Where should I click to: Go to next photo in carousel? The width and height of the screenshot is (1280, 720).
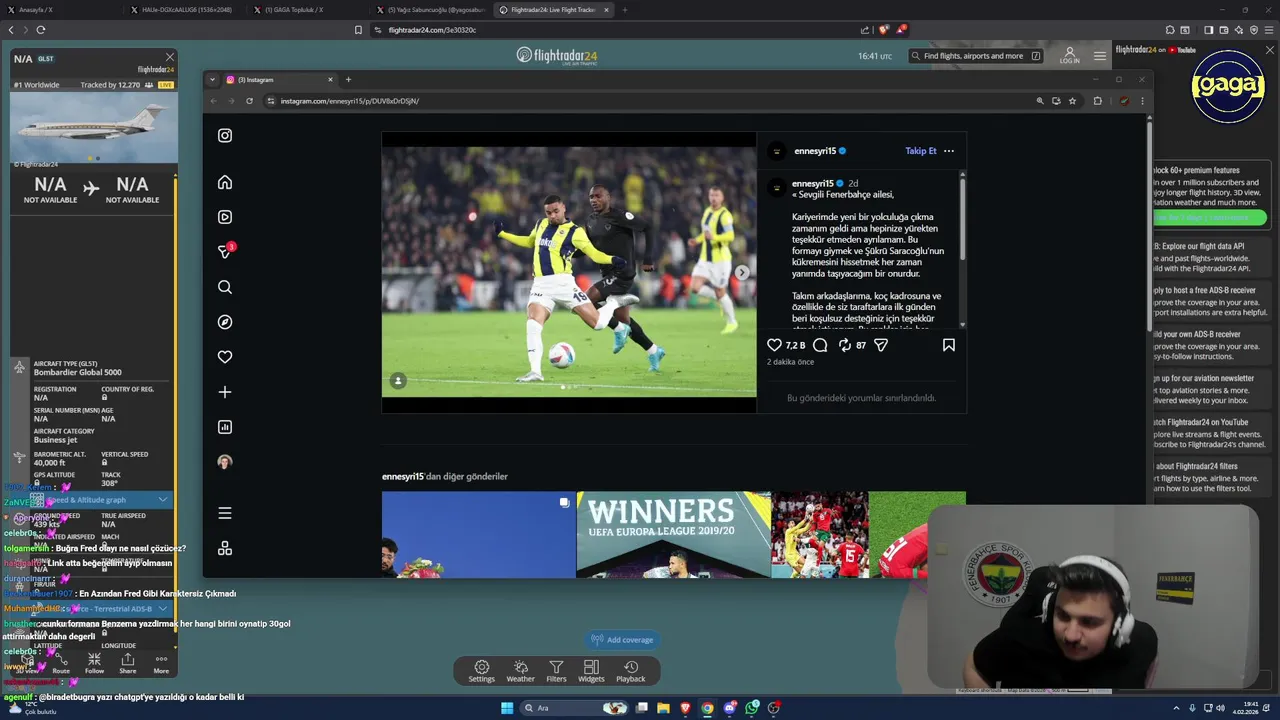pyautogui.click(x=742, y=272)
